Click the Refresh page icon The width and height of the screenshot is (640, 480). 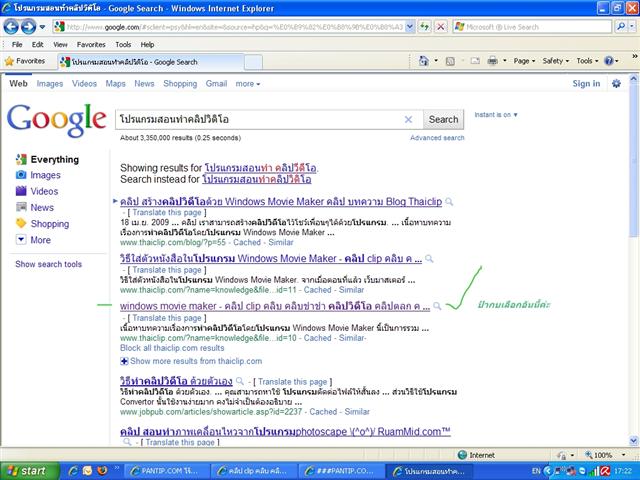click(x=424, y=27)
